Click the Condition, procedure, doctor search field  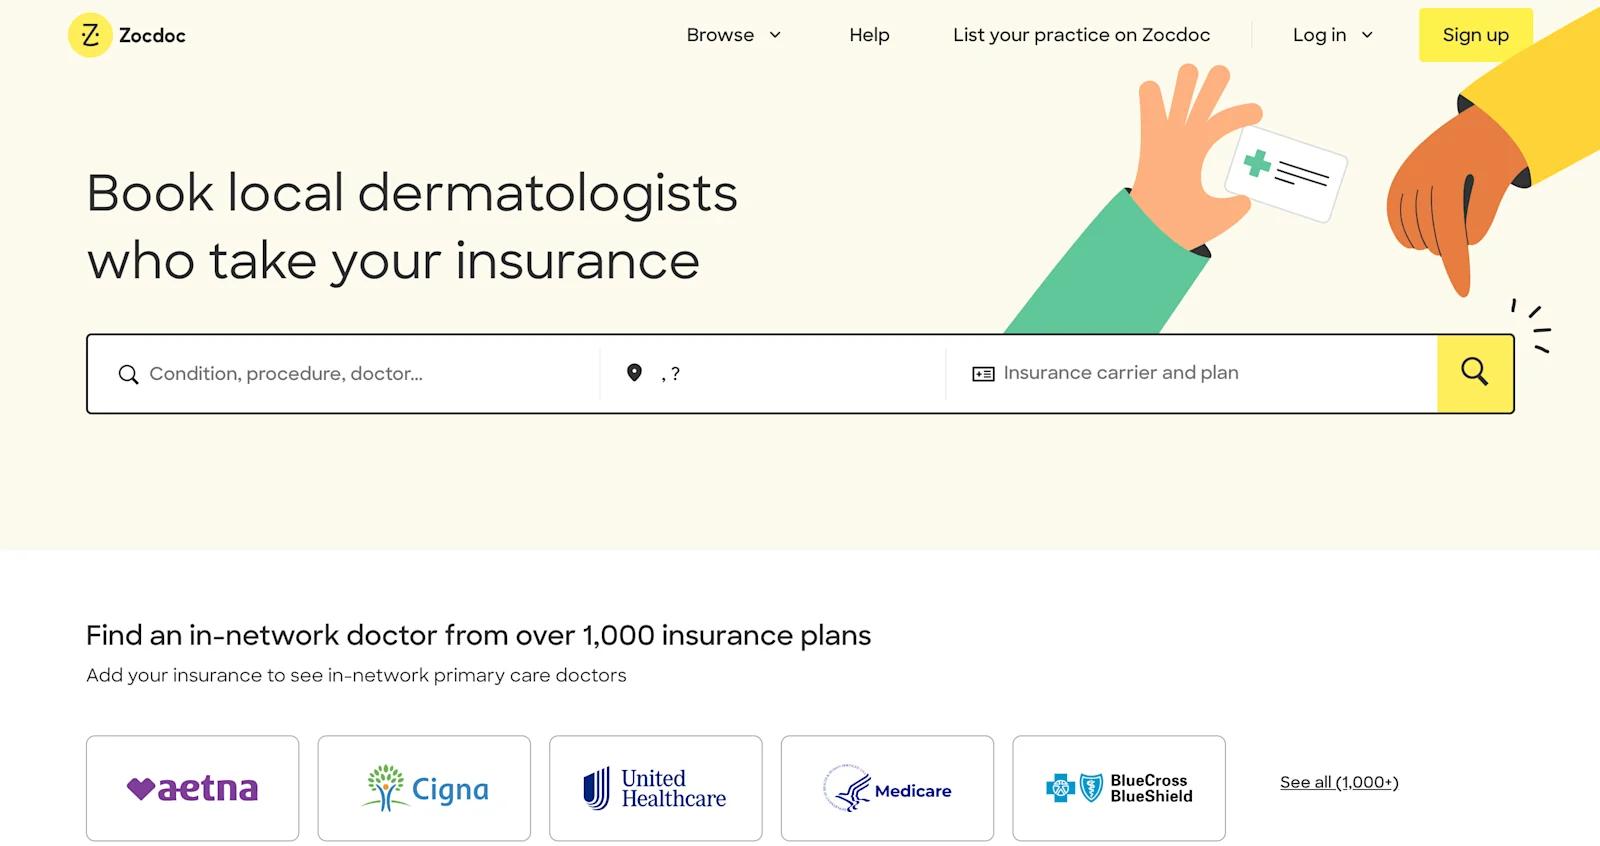[360, 374]
